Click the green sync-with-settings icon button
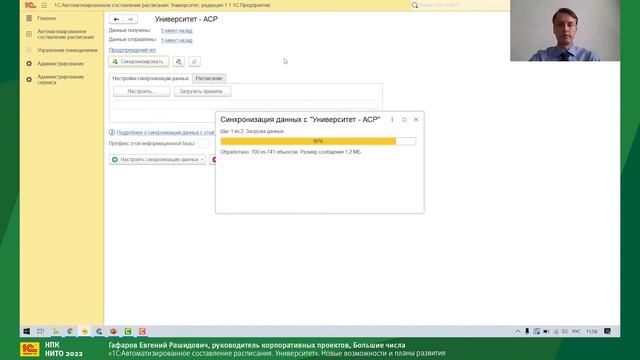 point(178,62)
